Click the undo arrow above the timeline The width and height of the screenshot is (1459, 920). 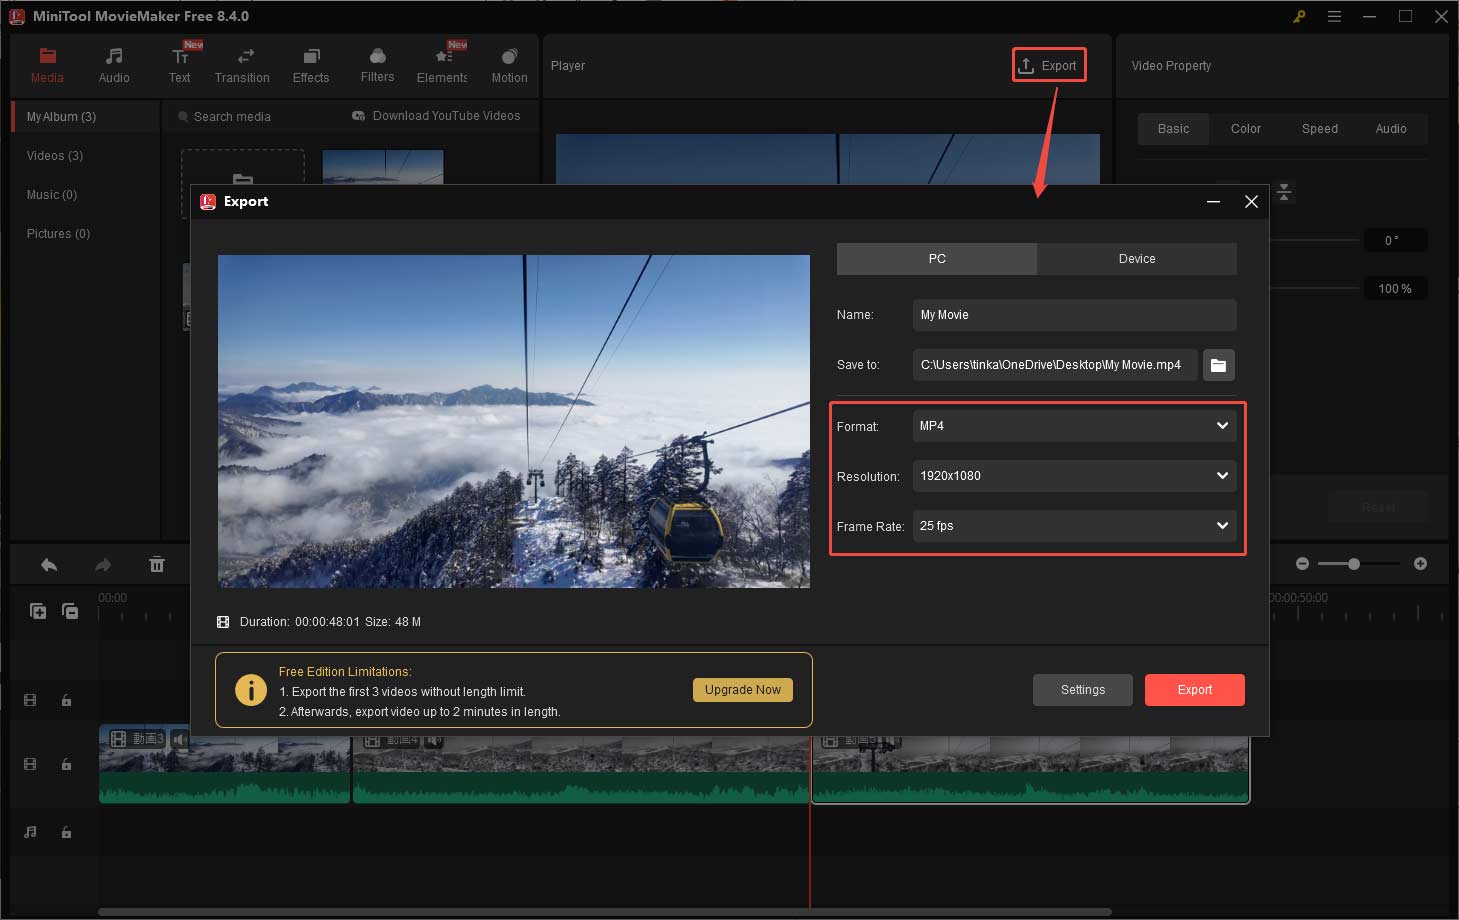[48, 564]
